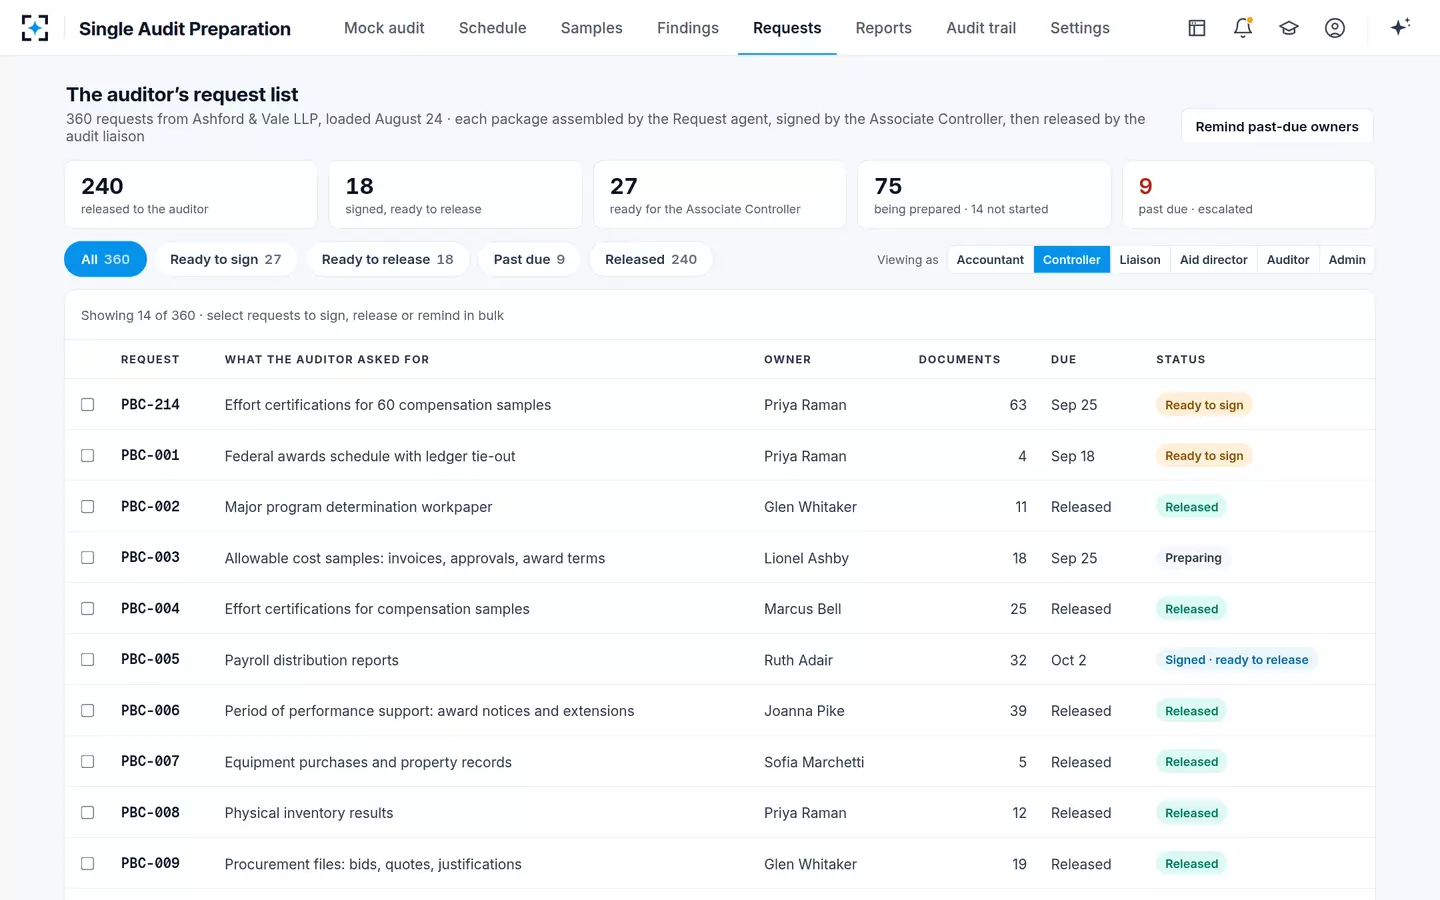Open the layout panel icon

[1197, 28]
